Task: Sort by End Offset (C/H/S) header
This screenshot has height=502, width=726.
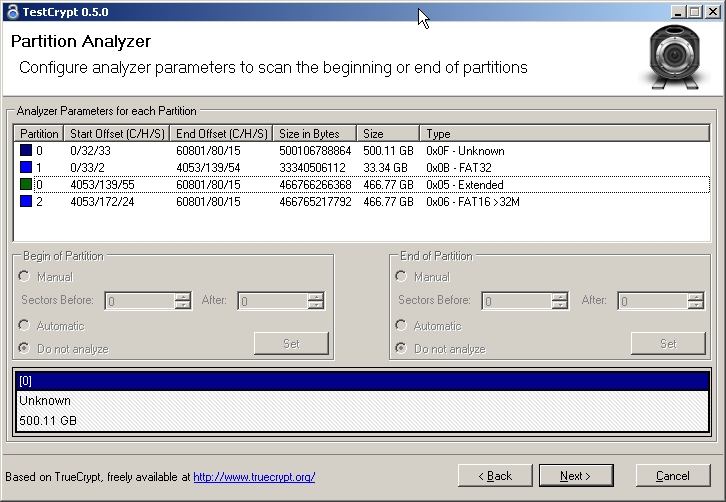Action: point(221,134)
